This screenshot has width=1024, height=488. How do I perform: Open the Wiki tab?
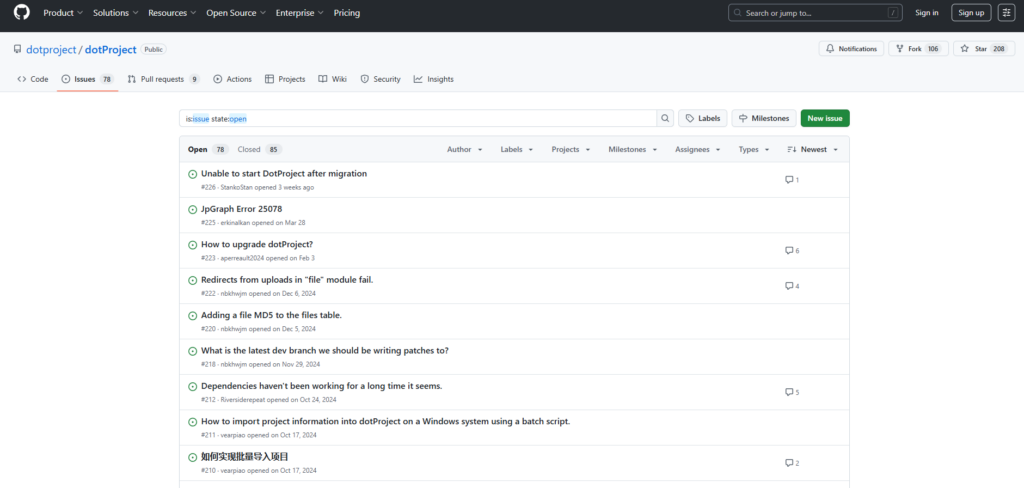pyautogui.click(x=333, y=79)
